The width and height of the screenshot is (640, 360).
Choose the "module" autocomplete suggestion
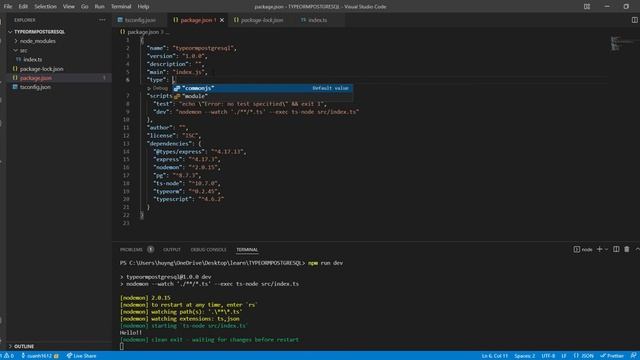[x=262, y=96]
